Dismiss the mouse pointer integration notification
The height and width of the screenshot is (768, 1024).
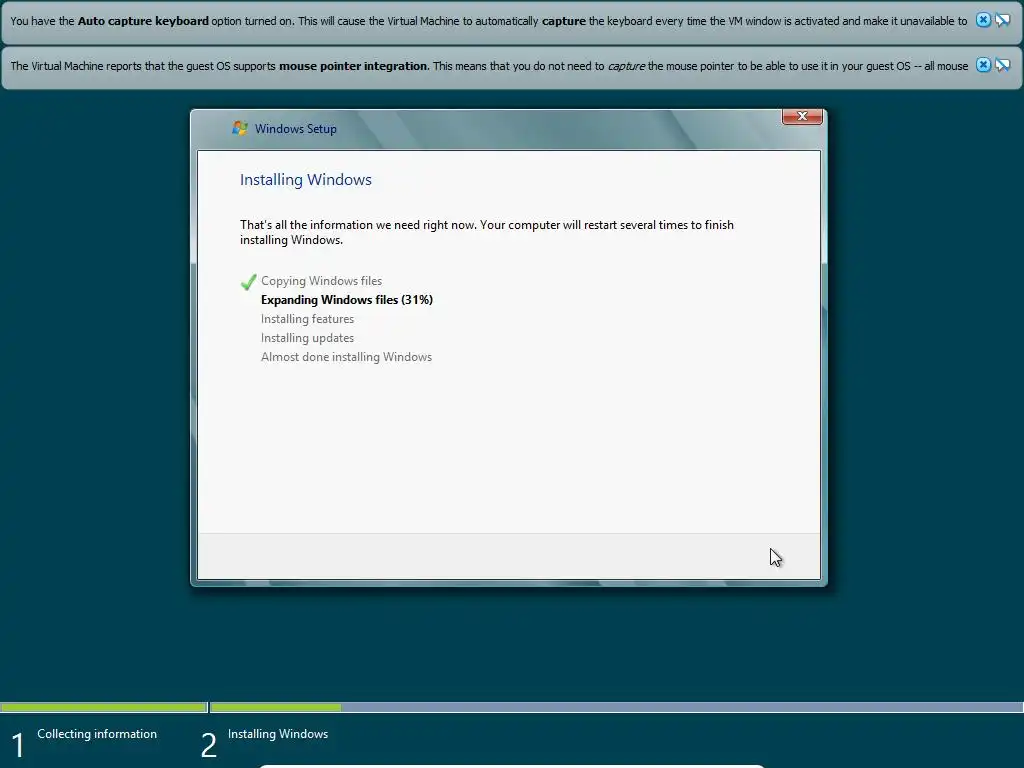[x=983, y=65]
